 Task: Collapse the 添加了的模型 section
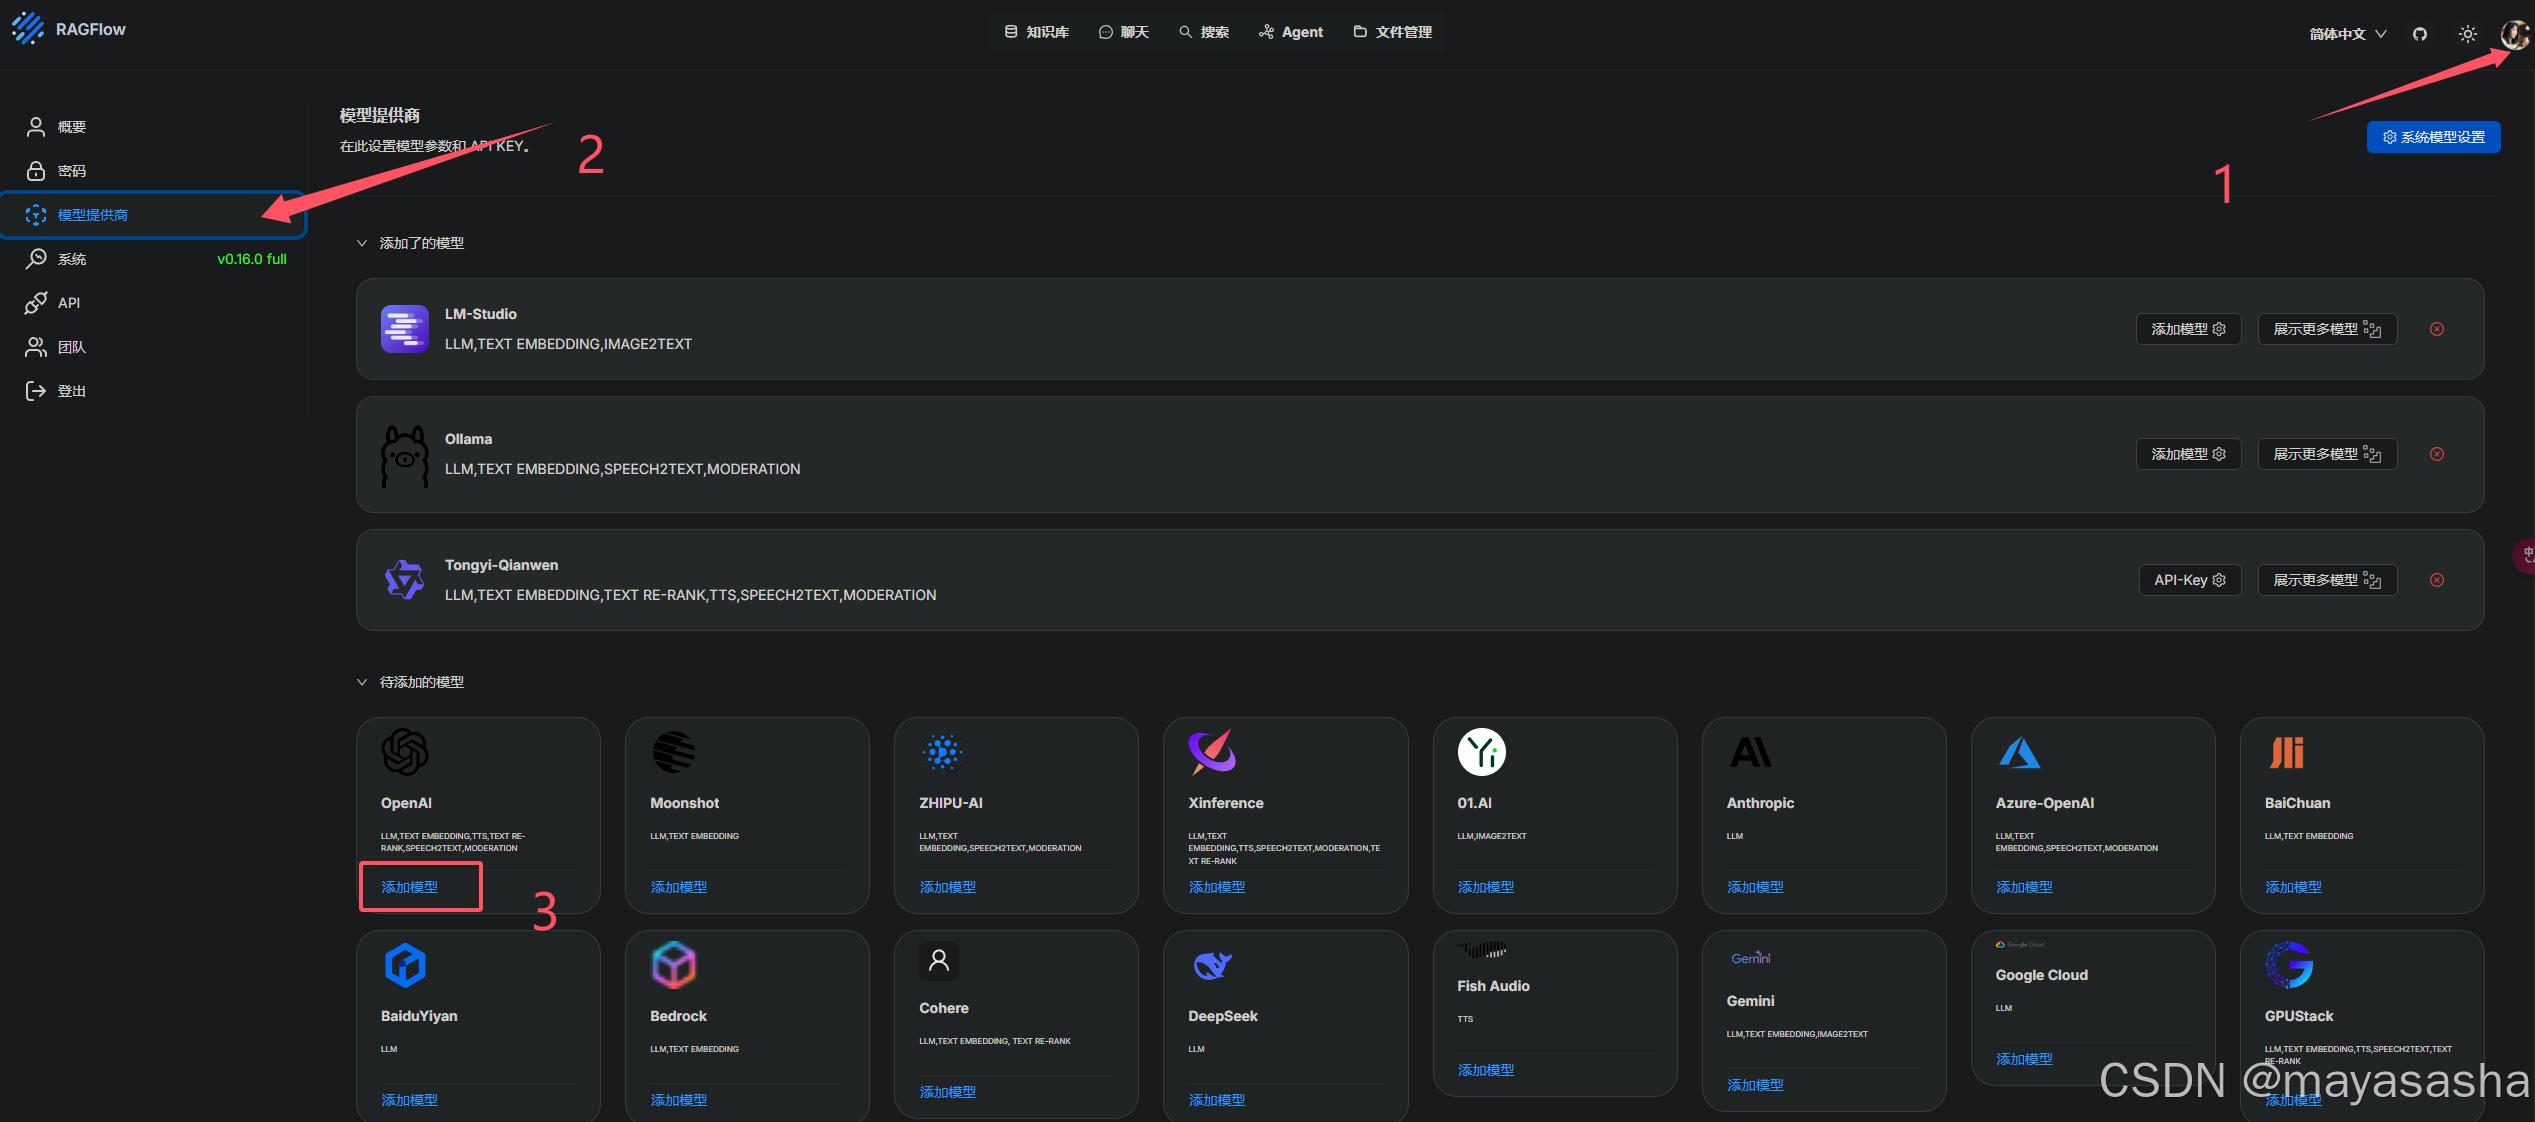[362, 243]
